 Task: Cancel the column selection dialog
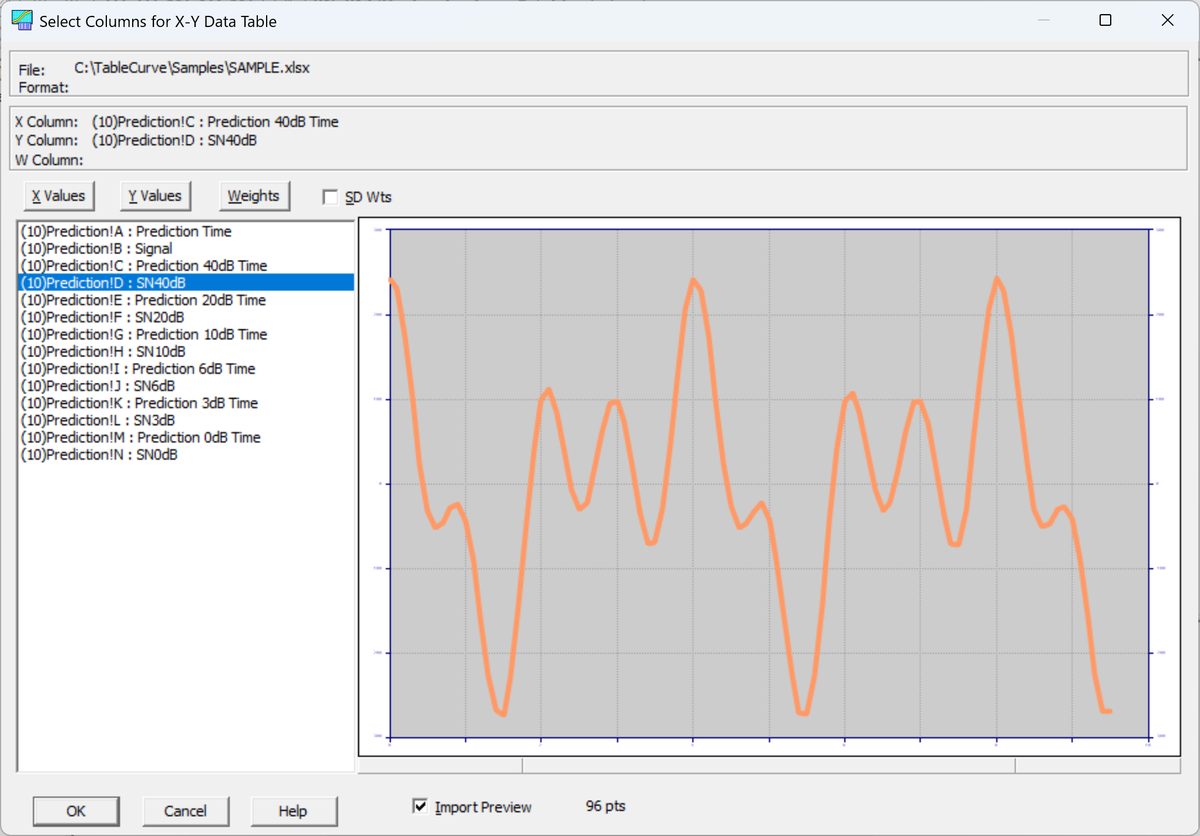(185, 811)
